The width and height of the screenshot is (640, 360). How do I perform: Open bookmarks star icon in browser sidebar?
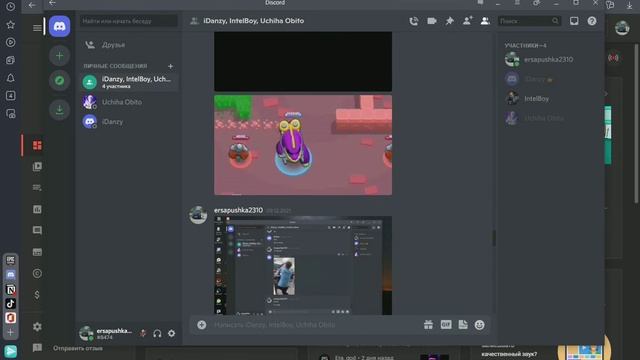coord(11,25)
